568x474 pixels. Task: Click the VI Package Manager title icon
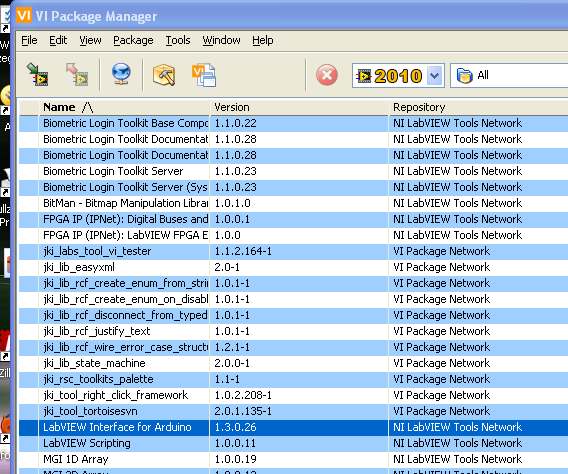(24, 15)
